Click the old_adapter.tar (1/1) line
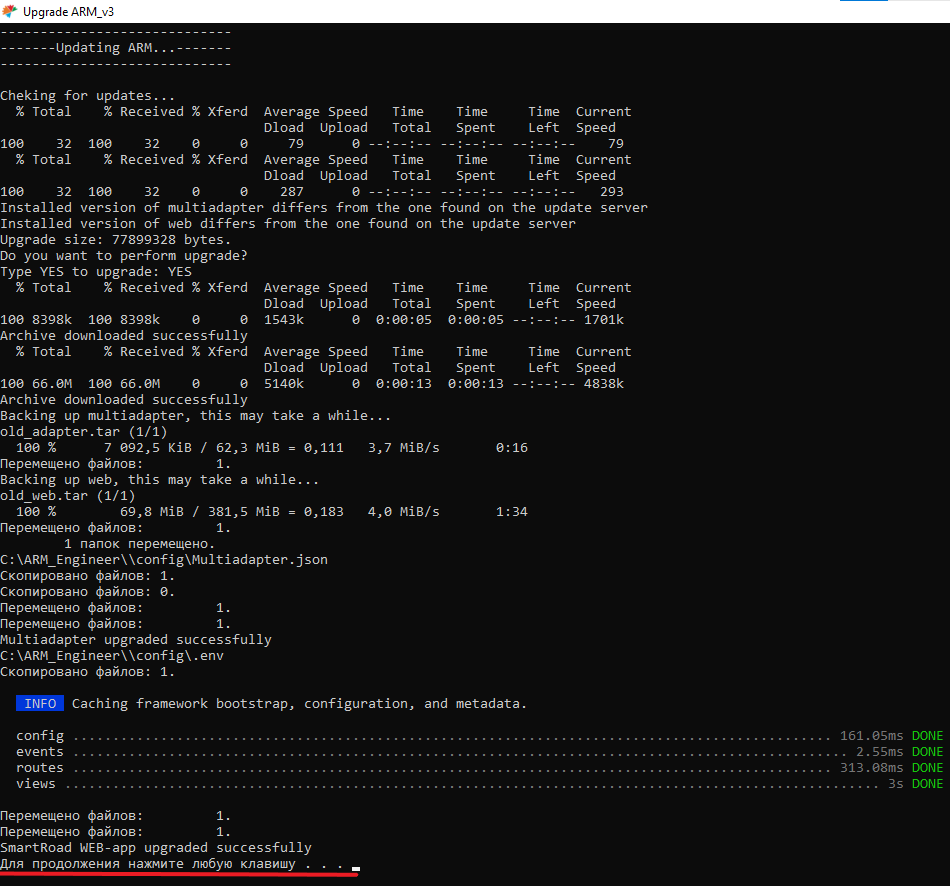This screenshot has height=886, width=950. click(84, 432)
